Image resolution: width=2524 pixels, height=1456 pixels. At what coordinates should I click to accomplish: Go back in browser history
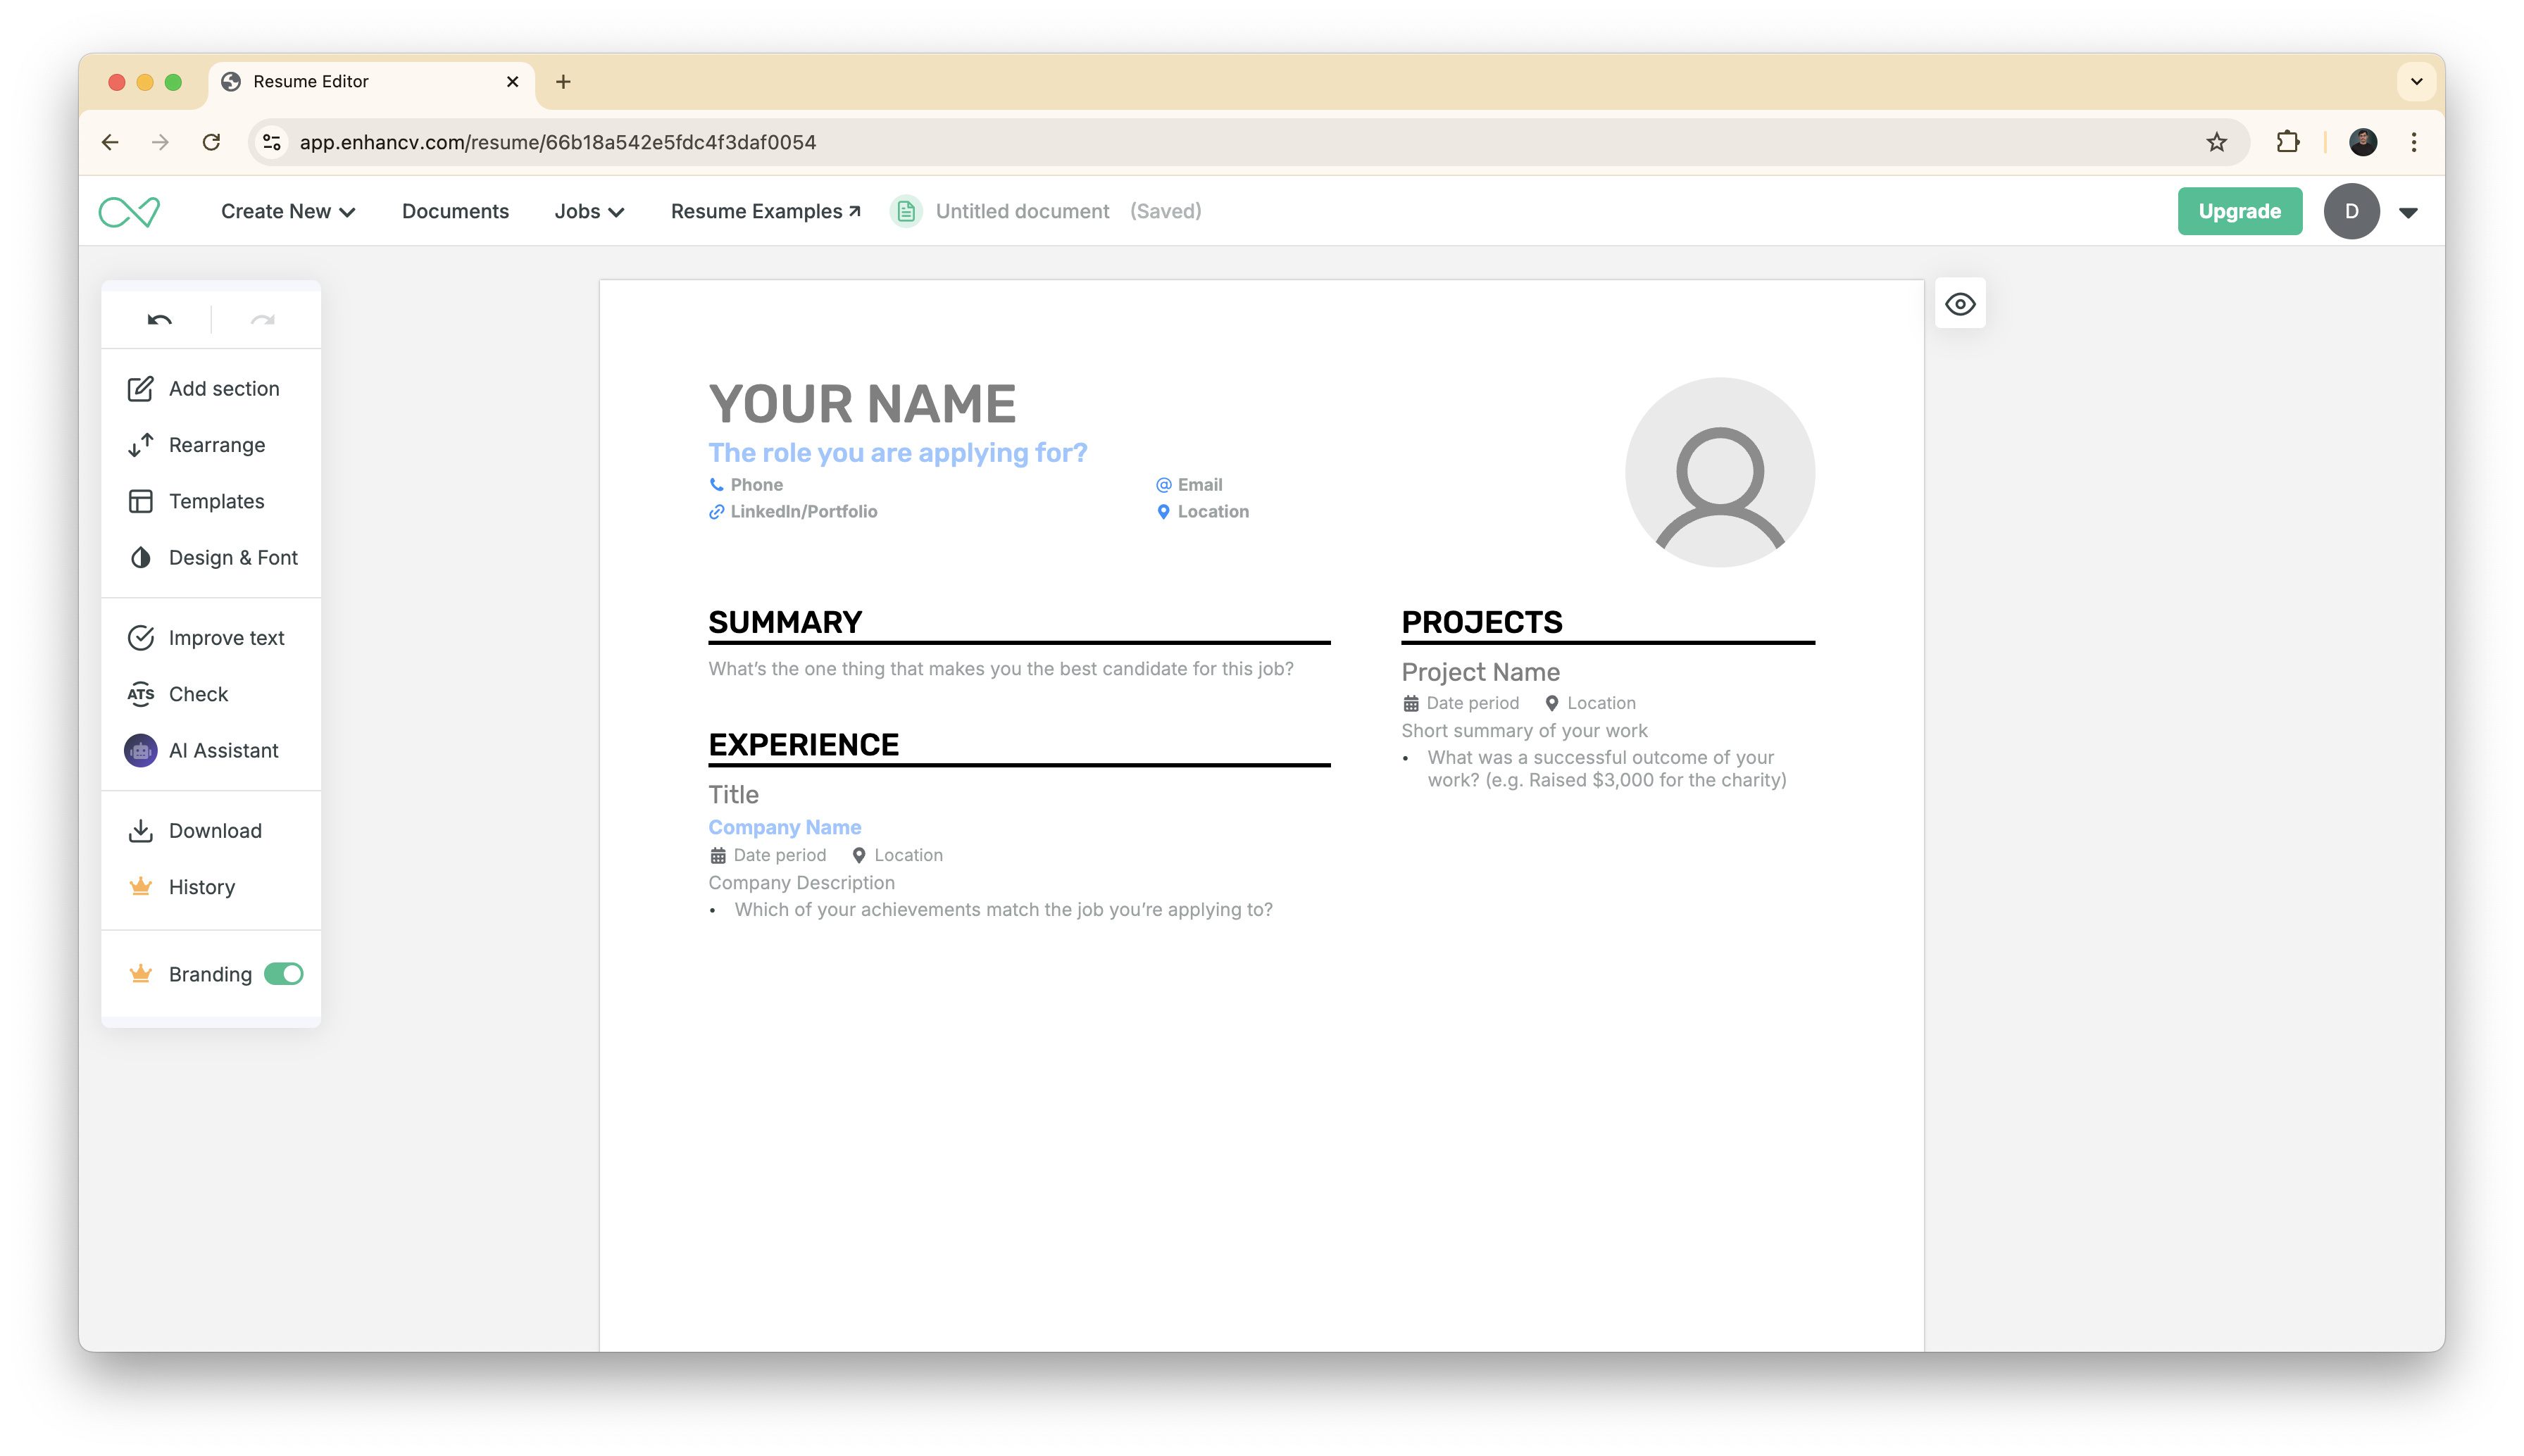tap(110, 142)
